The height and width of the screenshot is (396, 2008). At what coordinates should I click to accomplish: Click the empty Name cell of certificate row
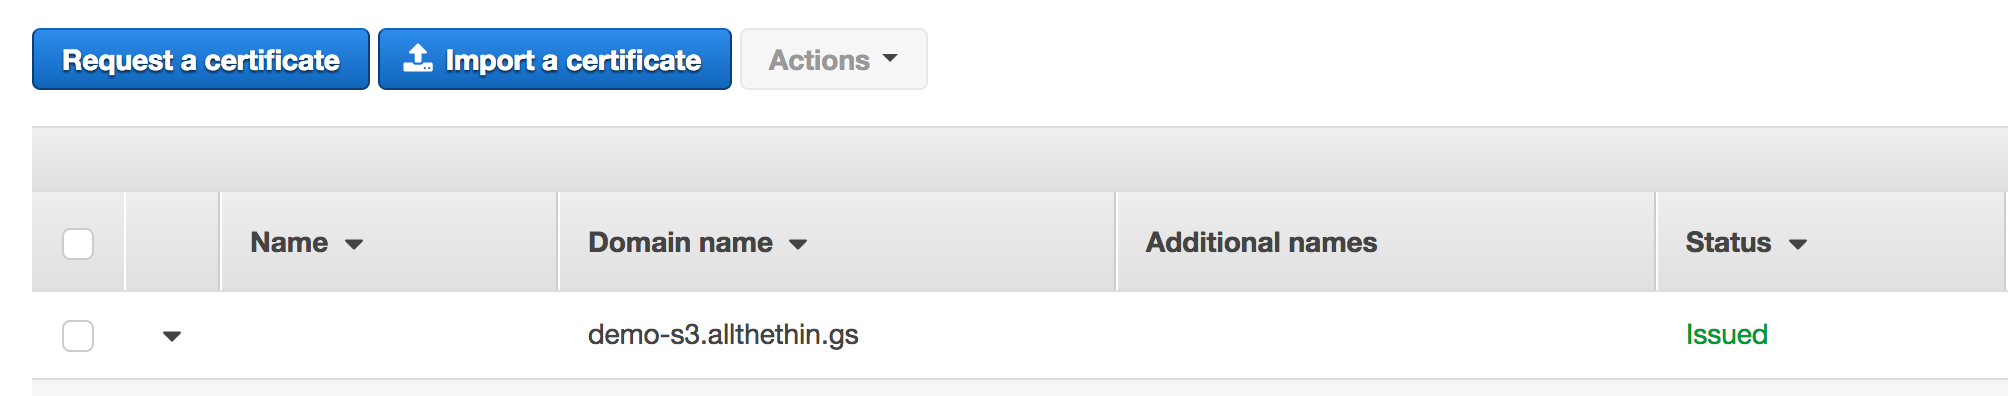(x=388, y=335)
